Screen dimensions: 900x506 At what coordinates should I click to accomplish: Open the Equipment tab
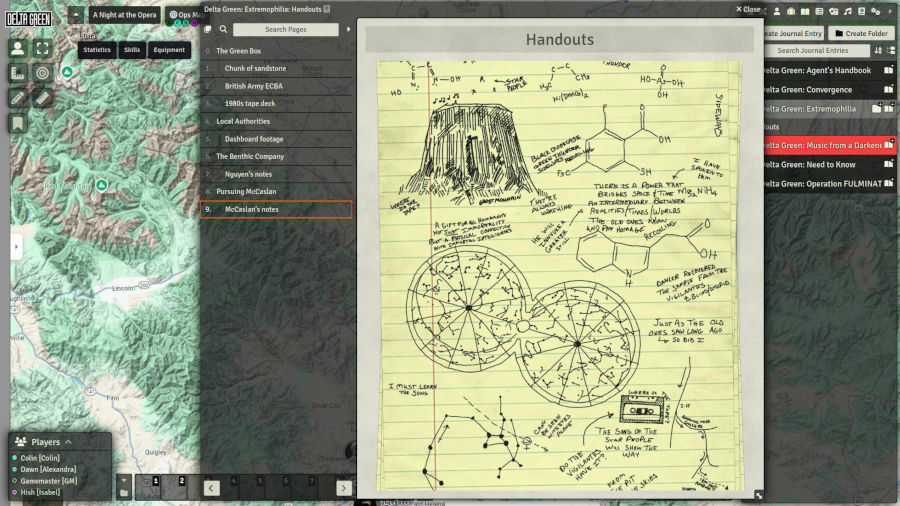[169, 50]
